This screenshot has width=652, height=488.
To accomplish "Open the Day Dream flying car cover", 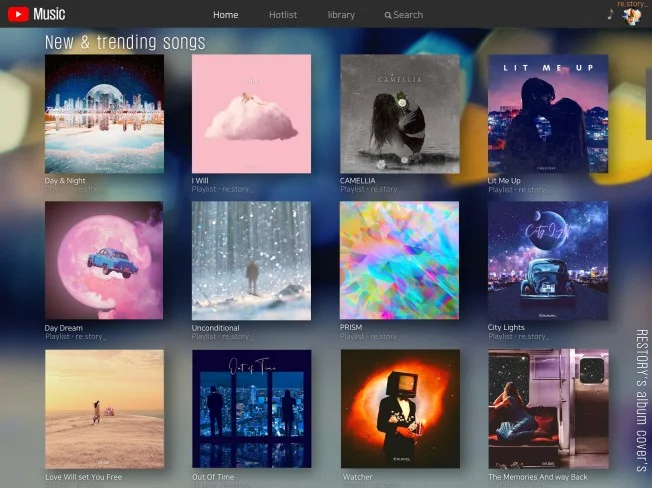I will [x=104, y=261].
